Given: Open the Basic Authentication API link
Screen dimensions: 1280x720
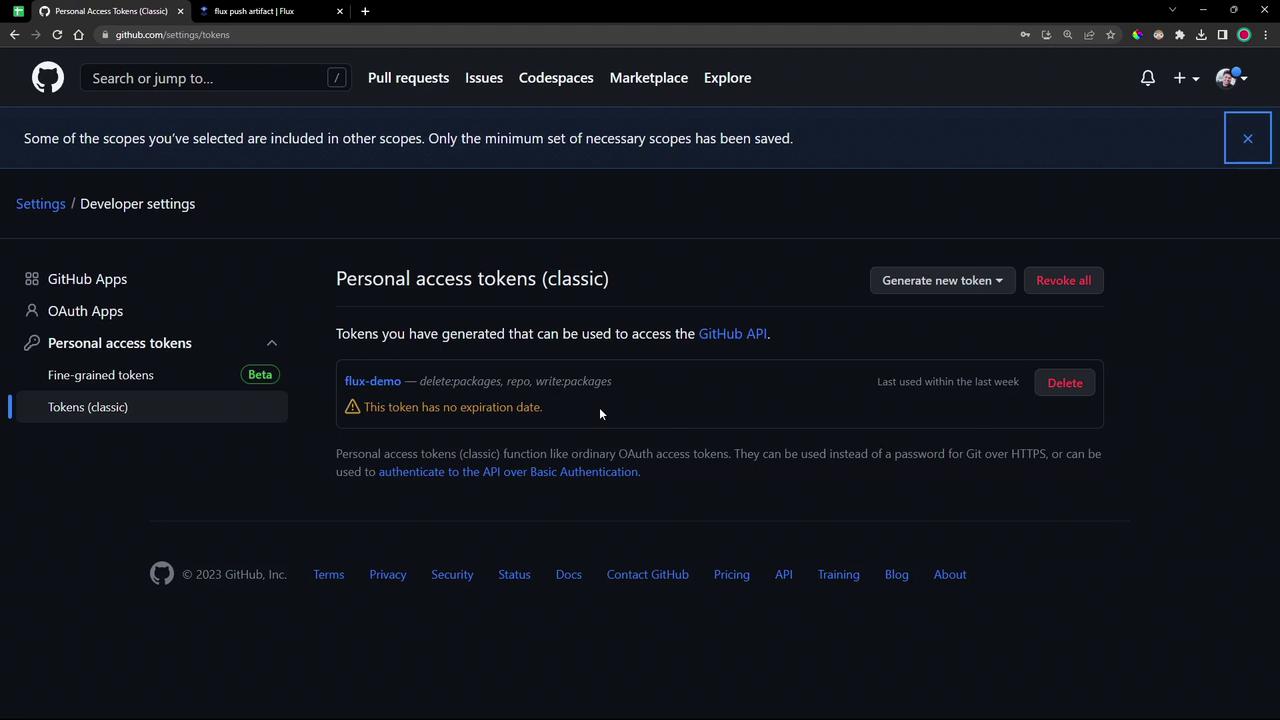Looking at the screenshot, I should pyautogui.click(x=508, y=472).
